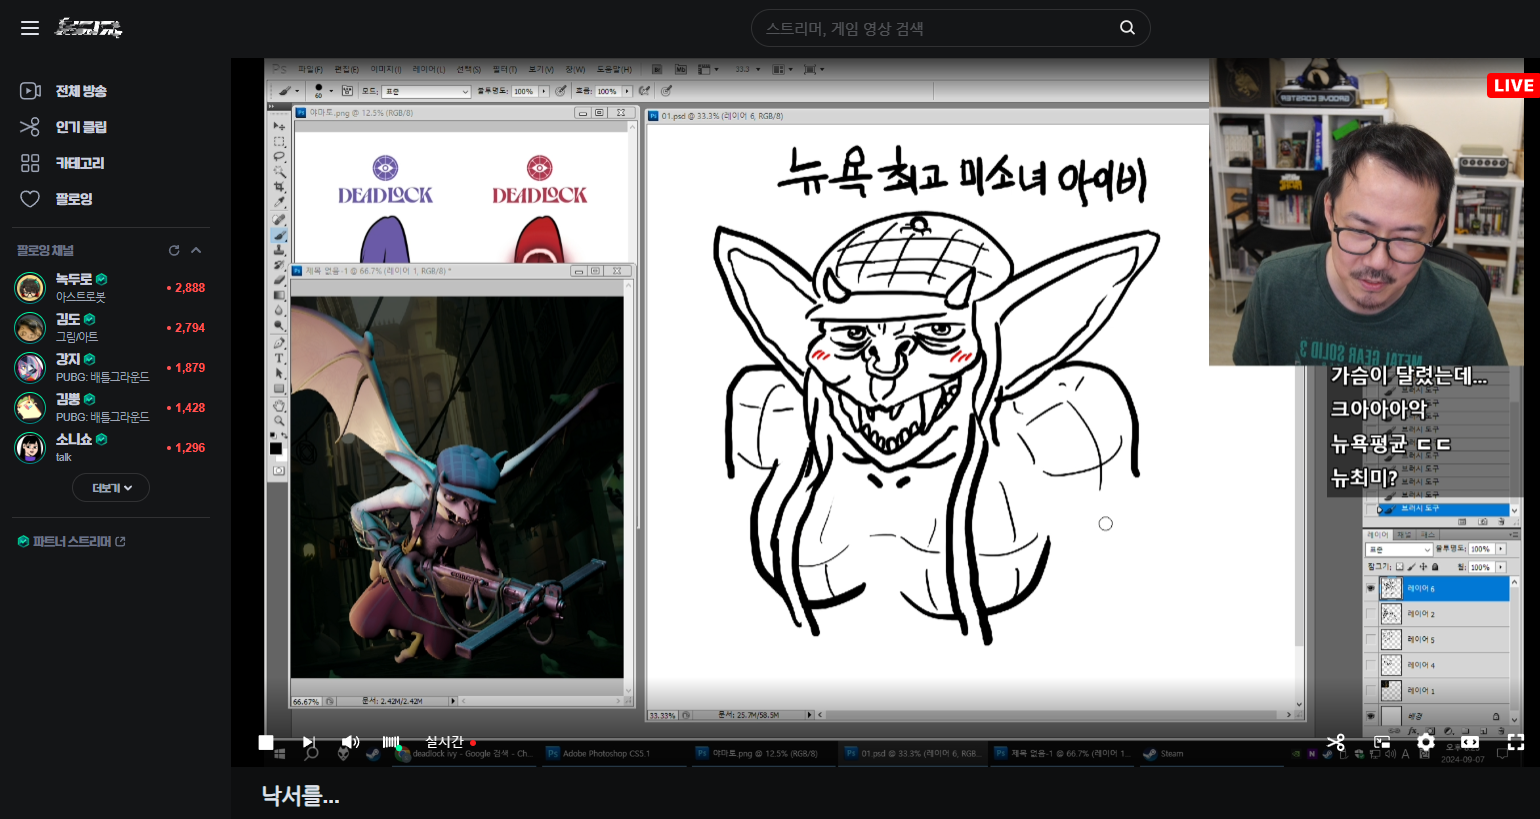This screenshot has width=1540, height=819.
Task: Open picture-in-picture mode in the player
Action: [x=1382, y=742]
